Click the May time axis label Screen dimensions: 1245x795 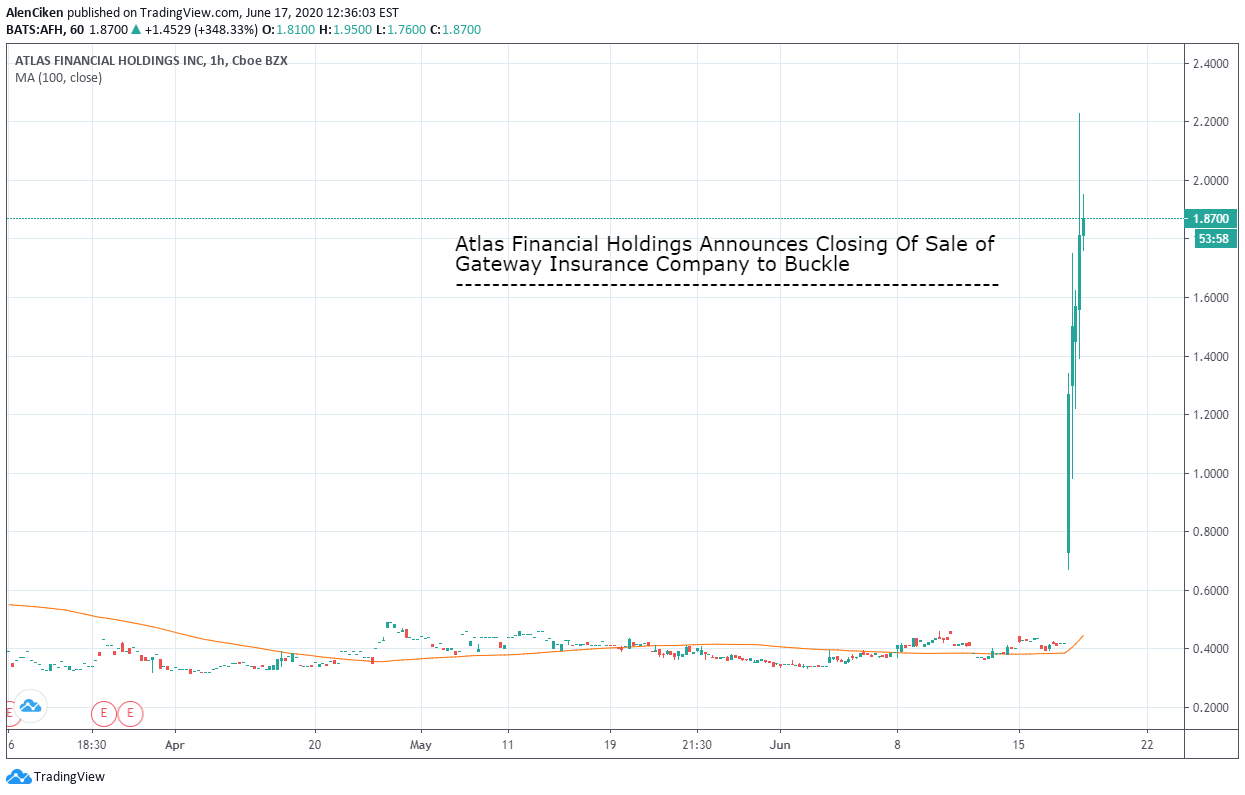[x=421, y=745]
